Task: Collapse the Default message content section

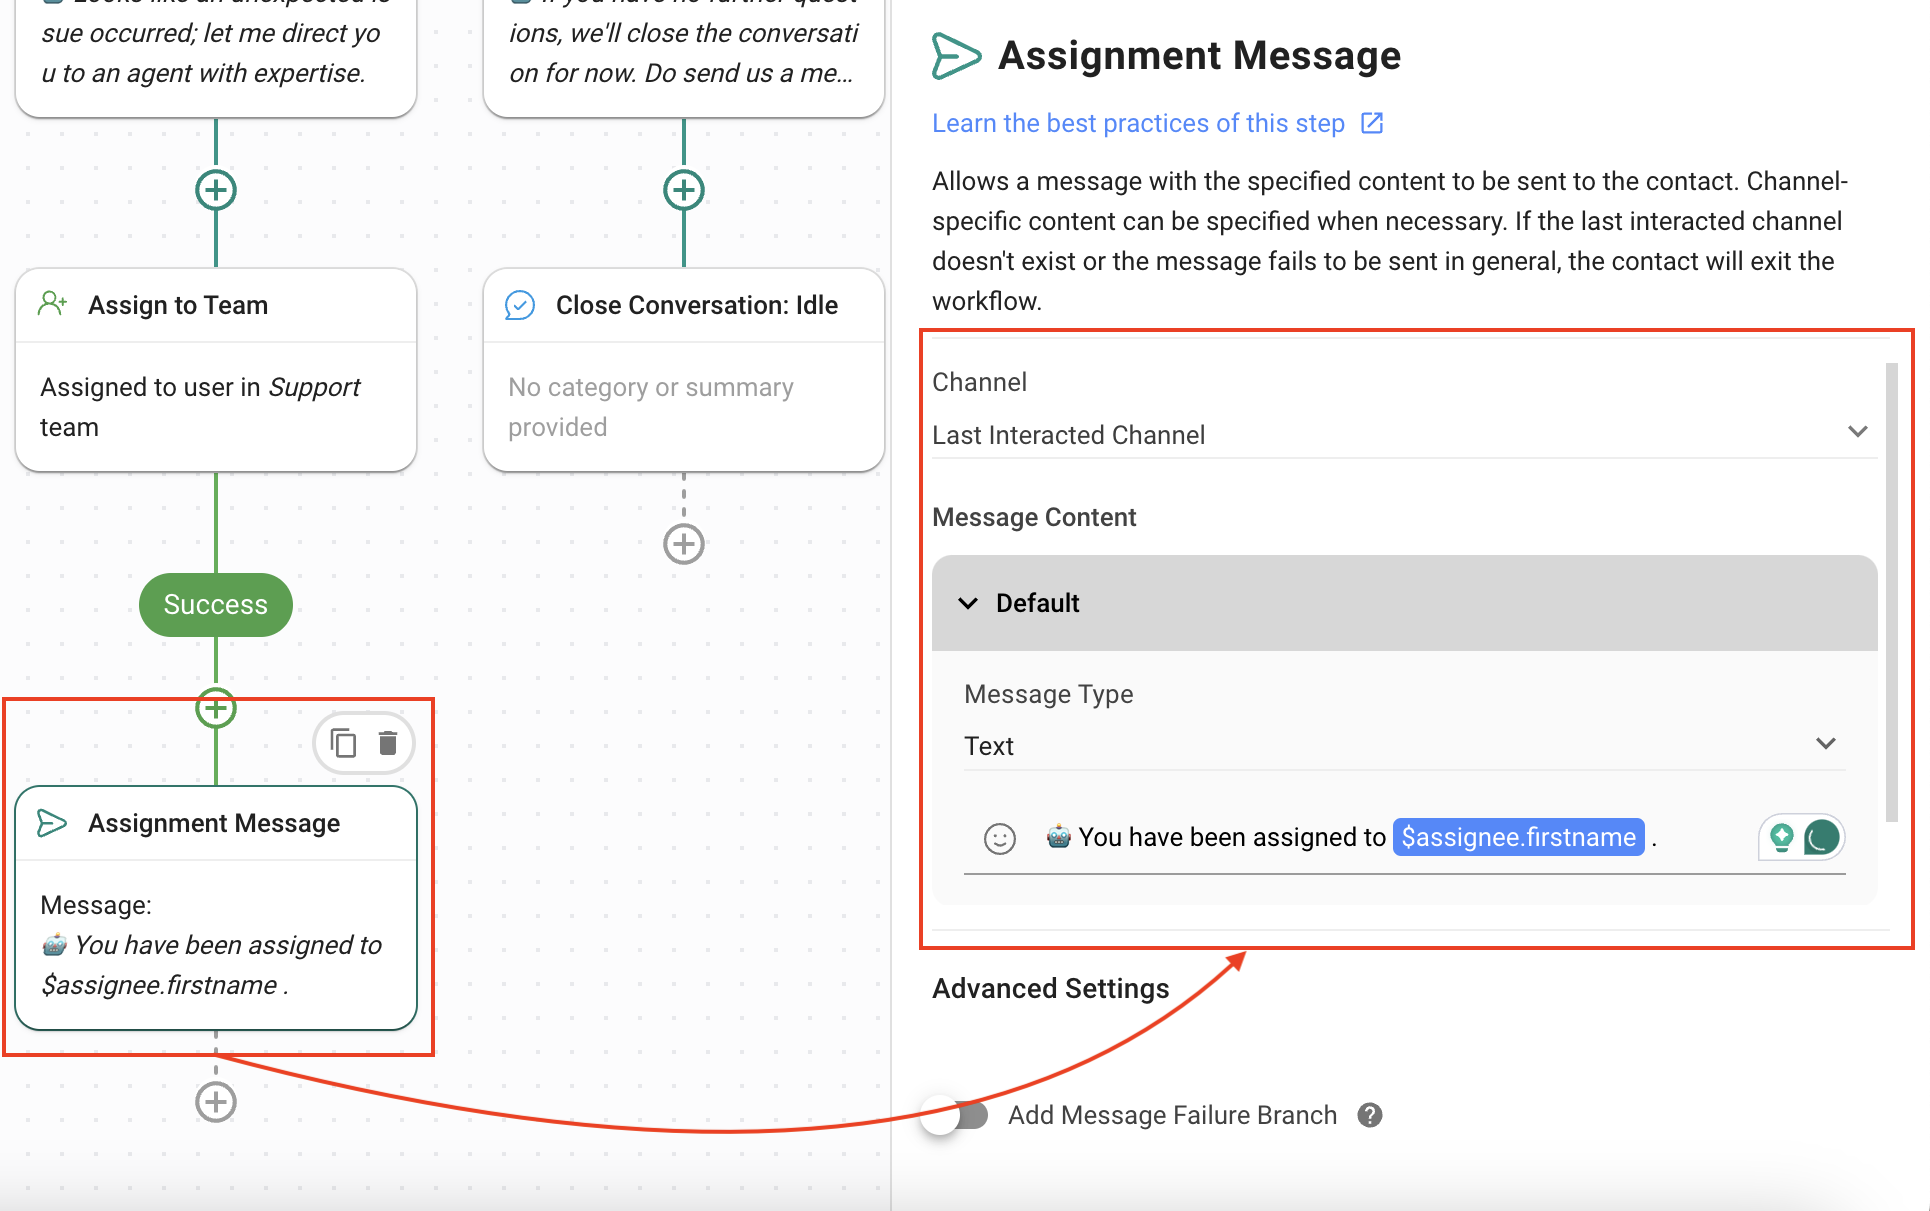Action: tap(968, 603)
